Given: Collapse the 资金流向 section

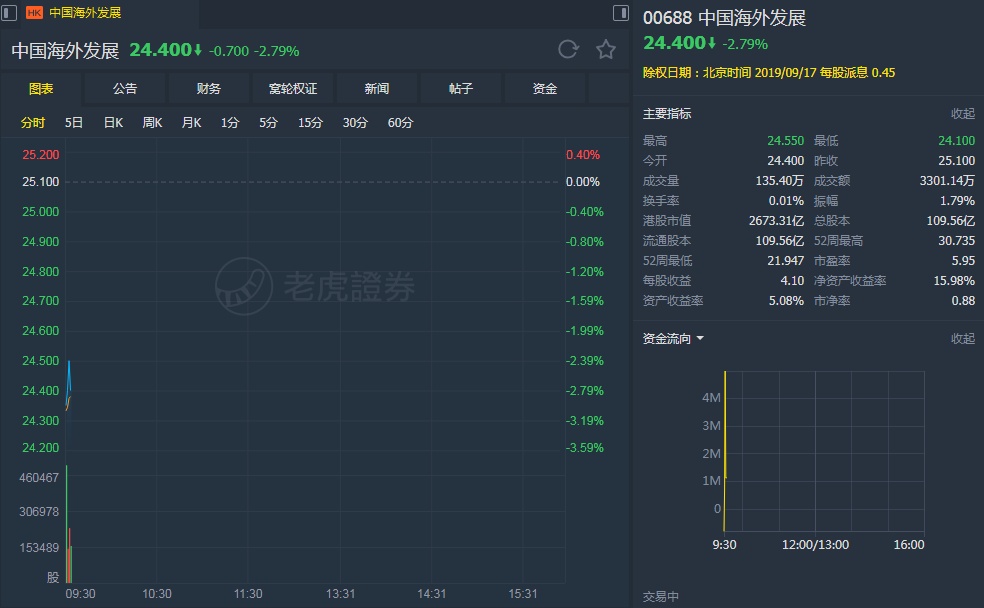Looking at the screenshot, I should [963, 339].
